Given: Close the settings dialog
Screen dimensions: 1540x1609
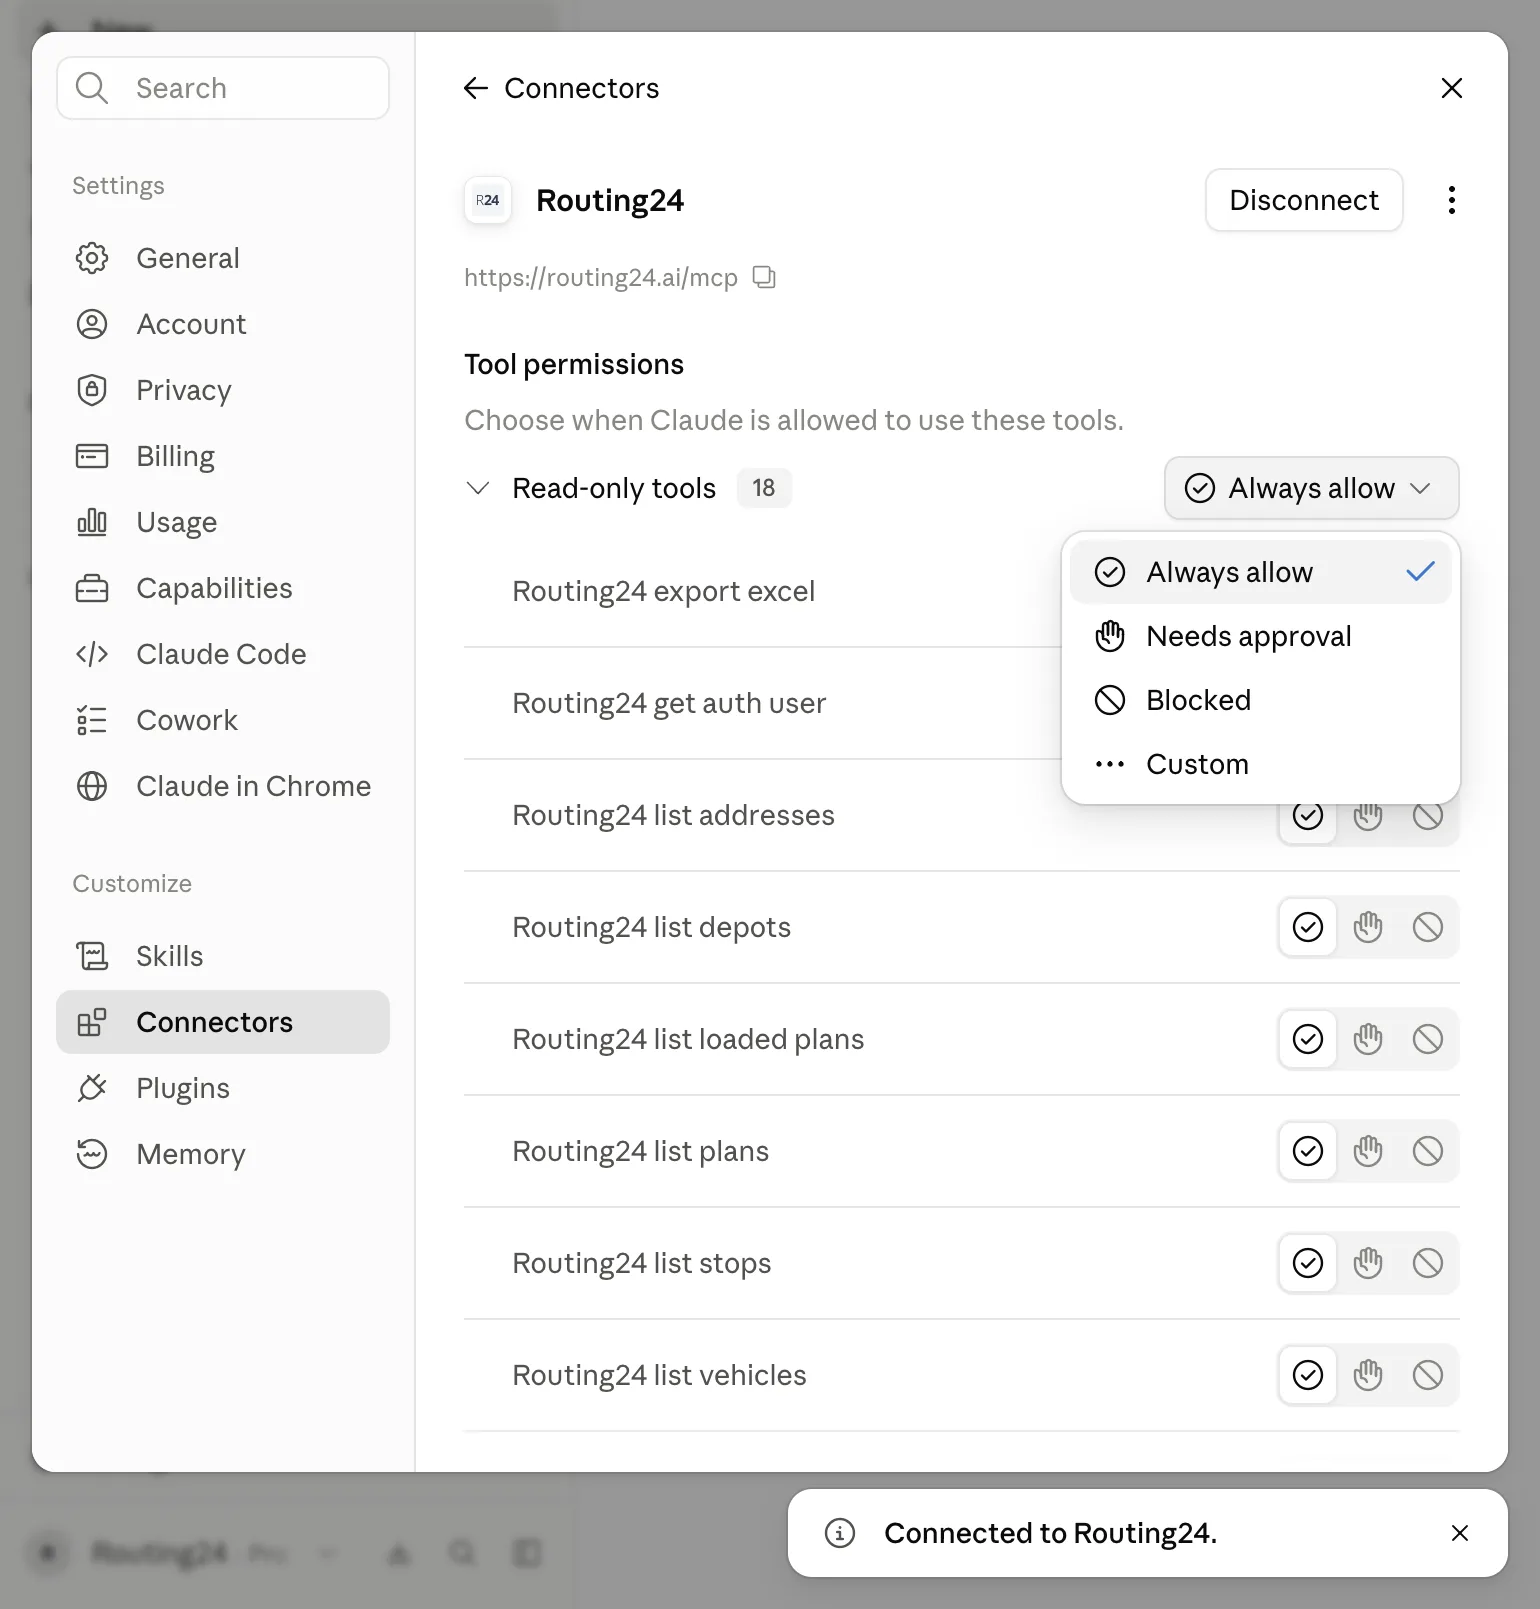Looking at the screenshot, I should (1452, 88).
